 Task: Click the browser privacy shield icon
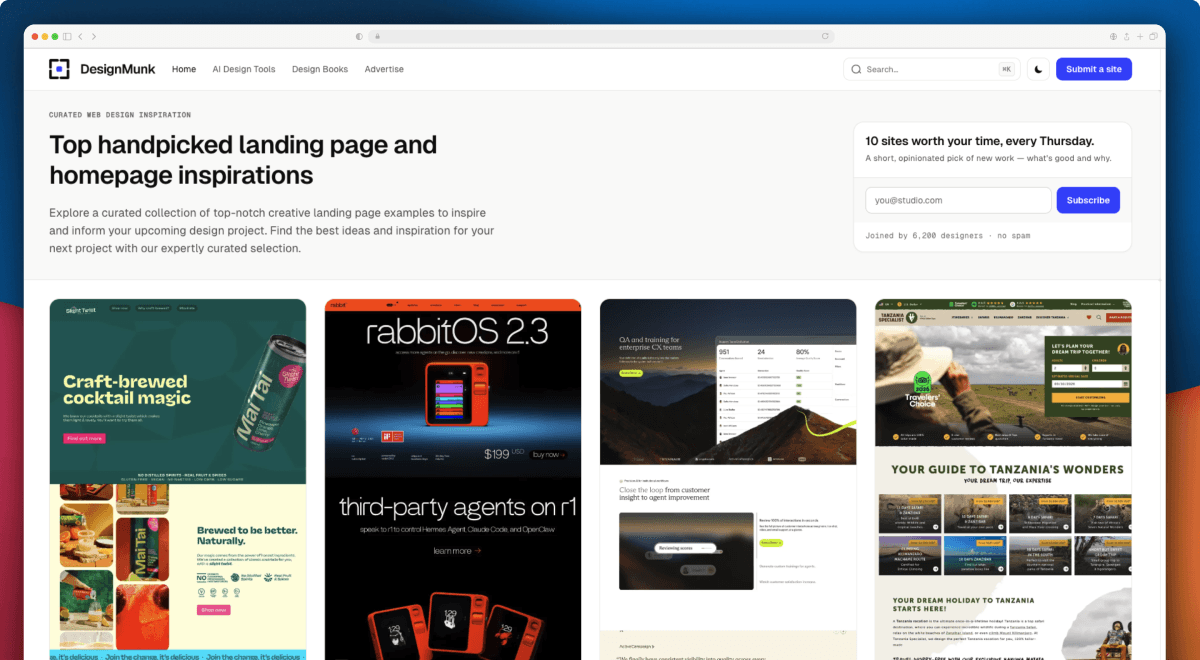click(359, 36)
